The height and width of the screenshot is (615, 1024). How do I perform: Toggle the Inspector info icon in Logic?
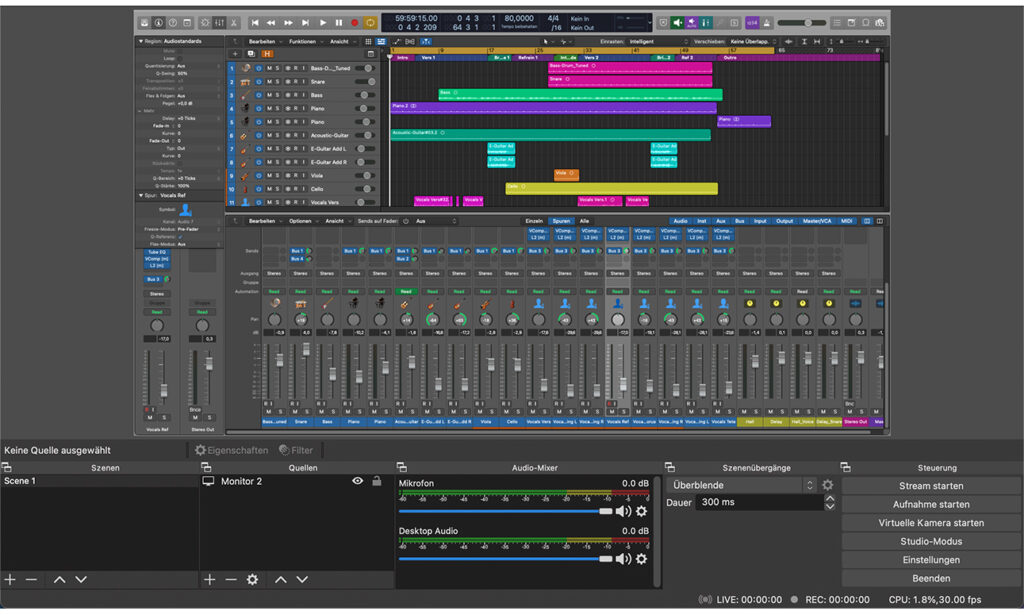point(158,23)
